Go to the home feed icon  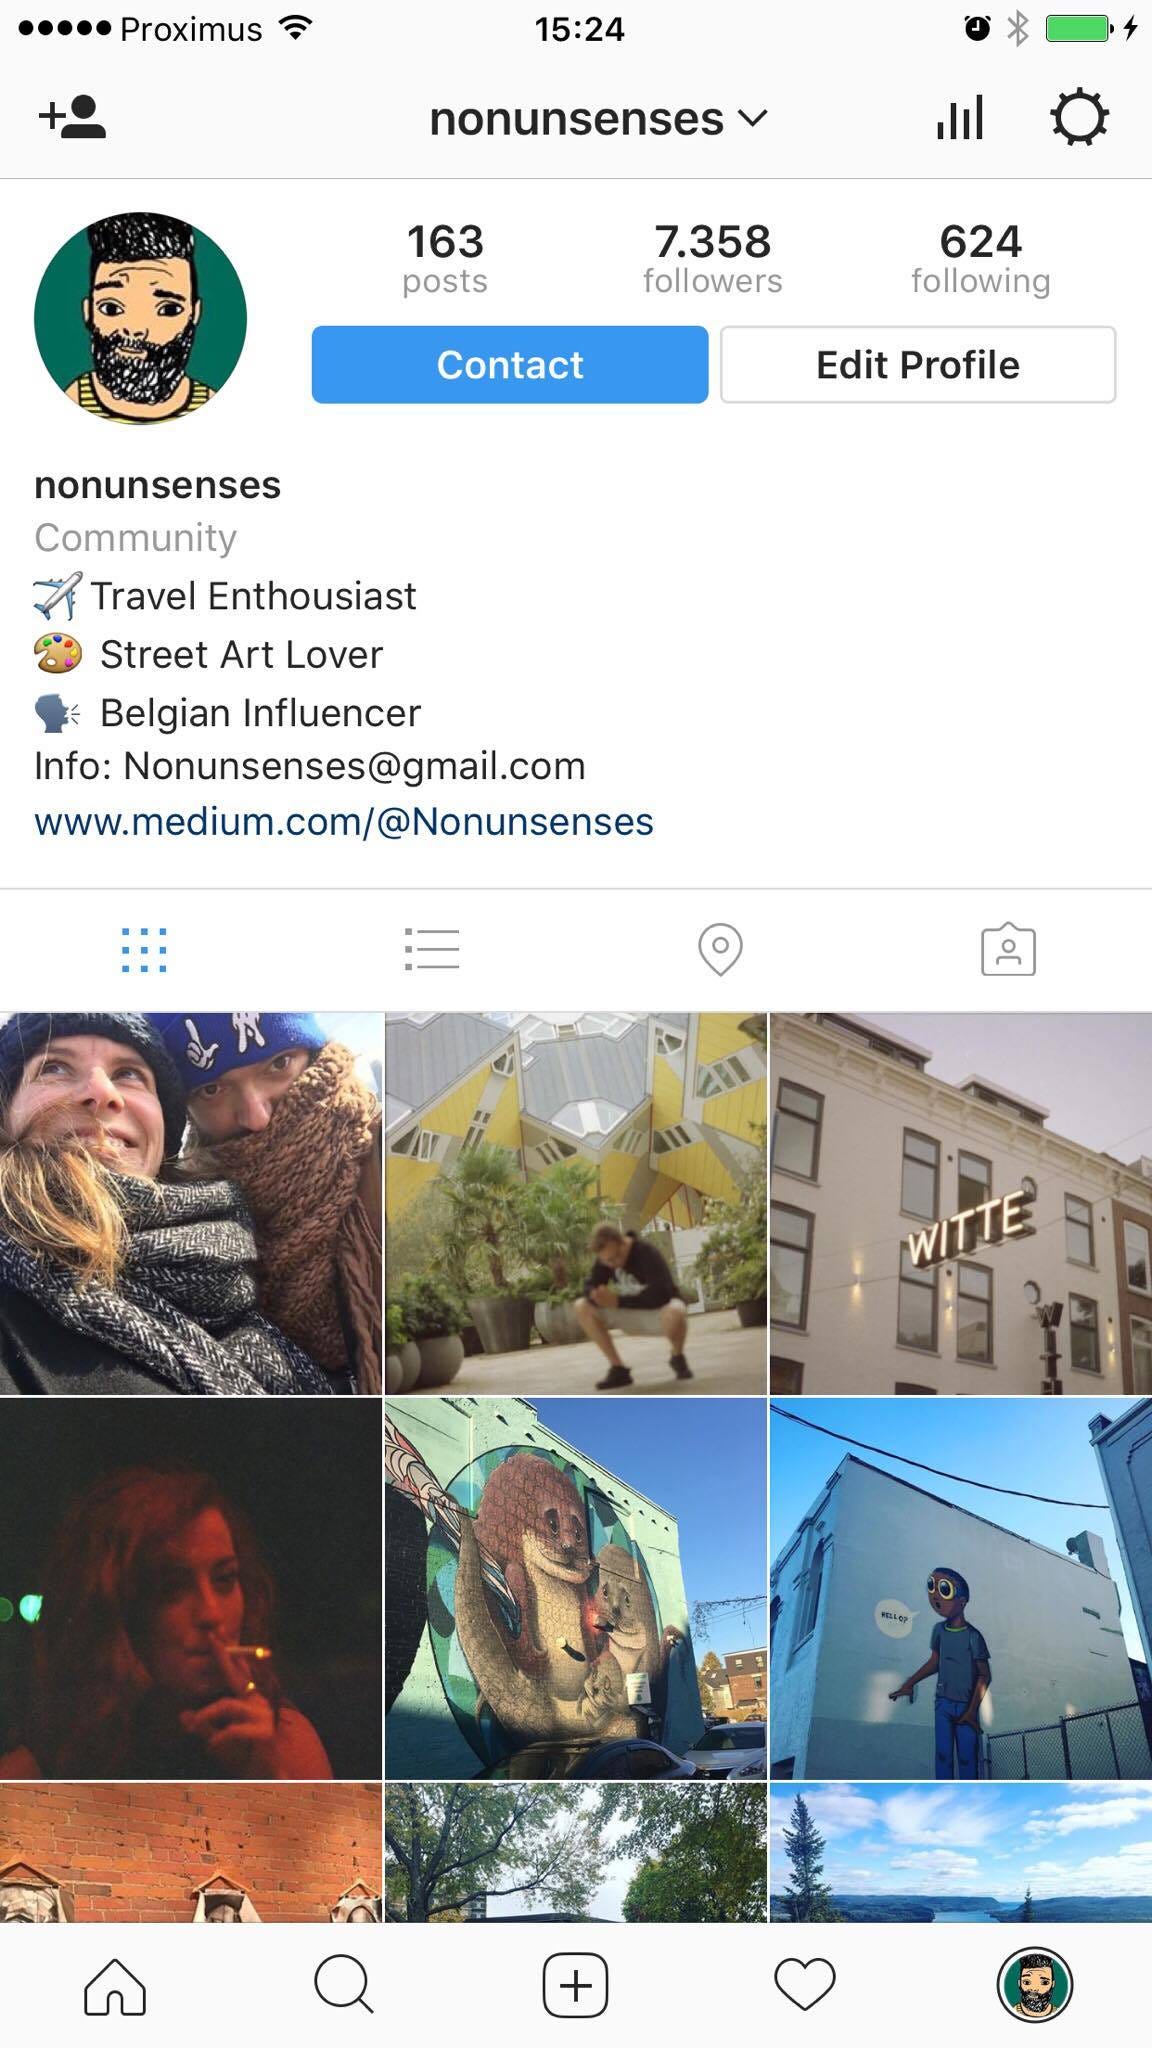pyautogui.click(x=115, y=1985)
